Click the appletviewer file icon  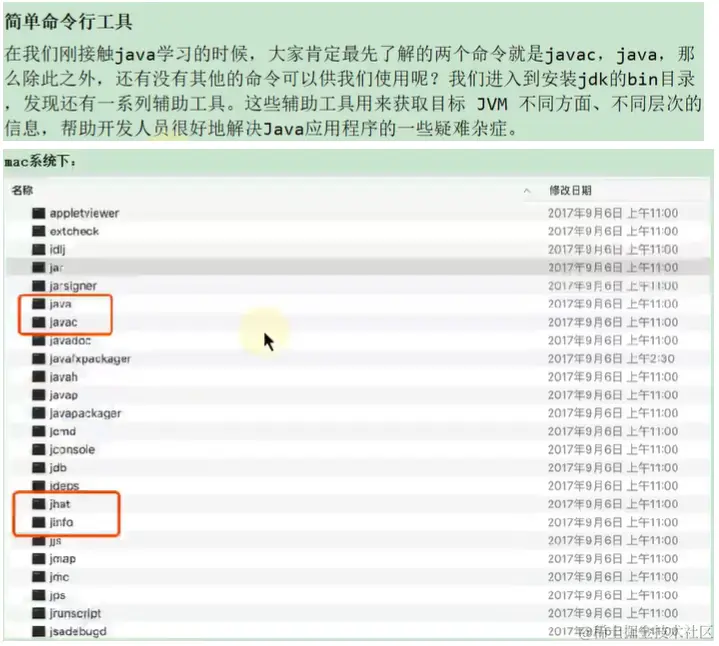[39, 213]
